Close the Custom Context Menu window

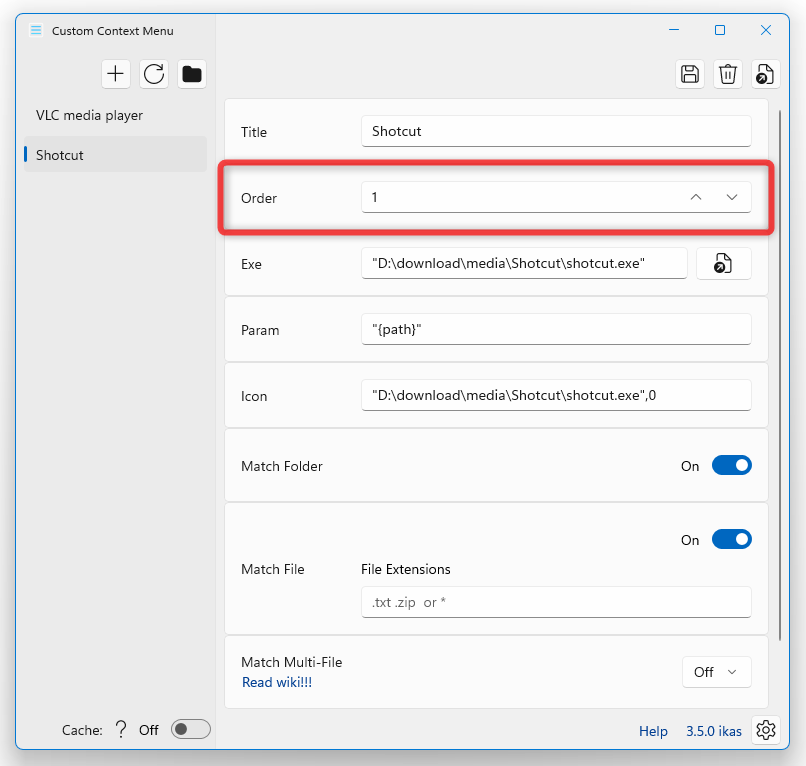[x=766, y=30]
